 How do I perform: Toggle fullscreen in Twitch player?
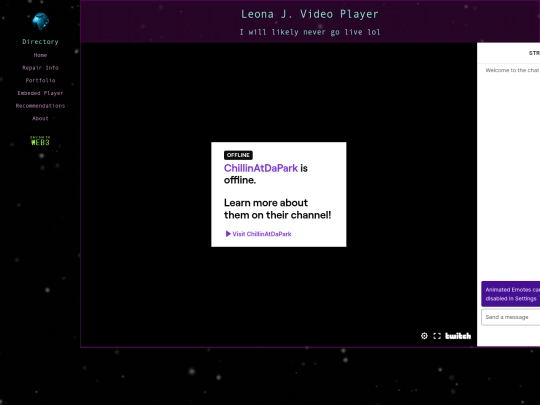tap(437, 336)
